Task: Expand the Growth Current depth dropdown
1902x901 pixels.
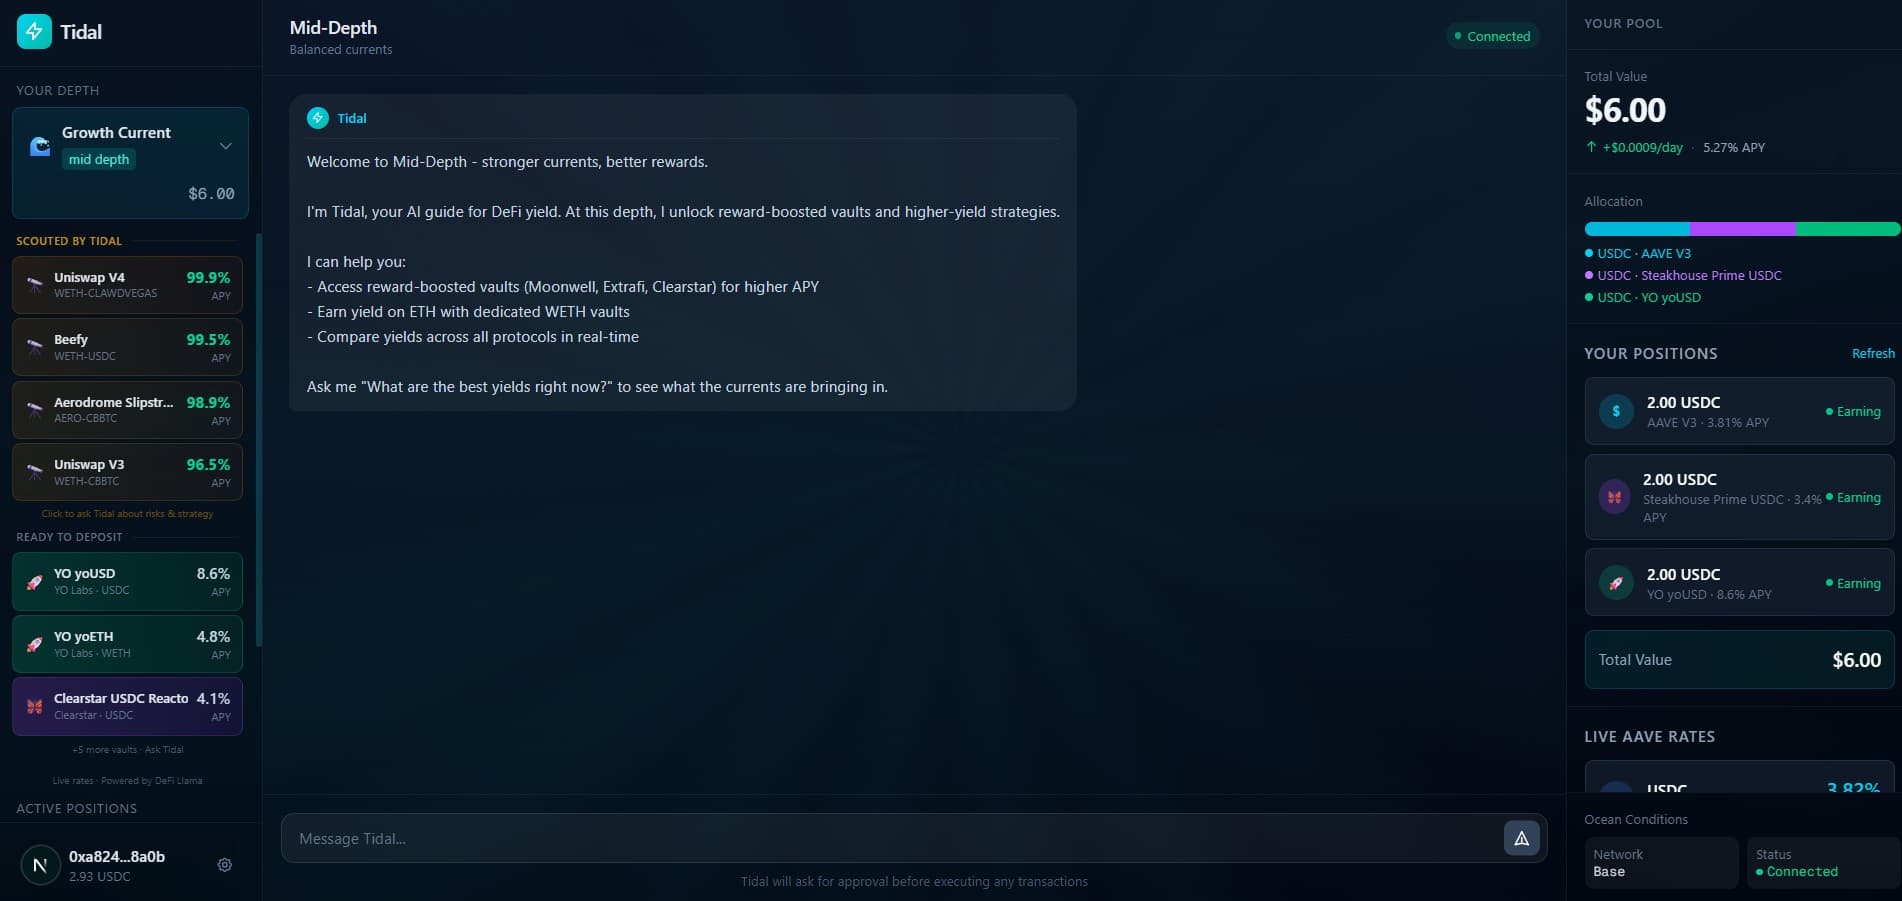Action: (226, 146)
